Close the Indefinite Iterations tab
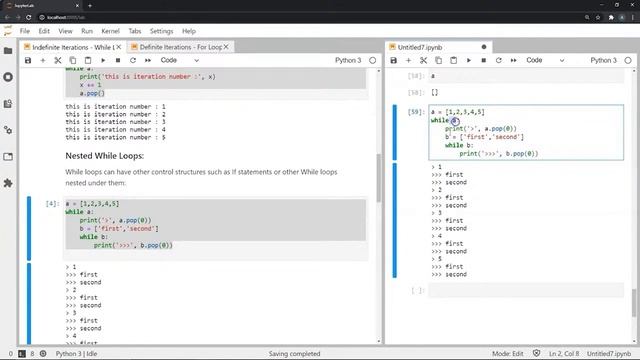The width and height of the screenshot is (640, 360). (119, 47)
